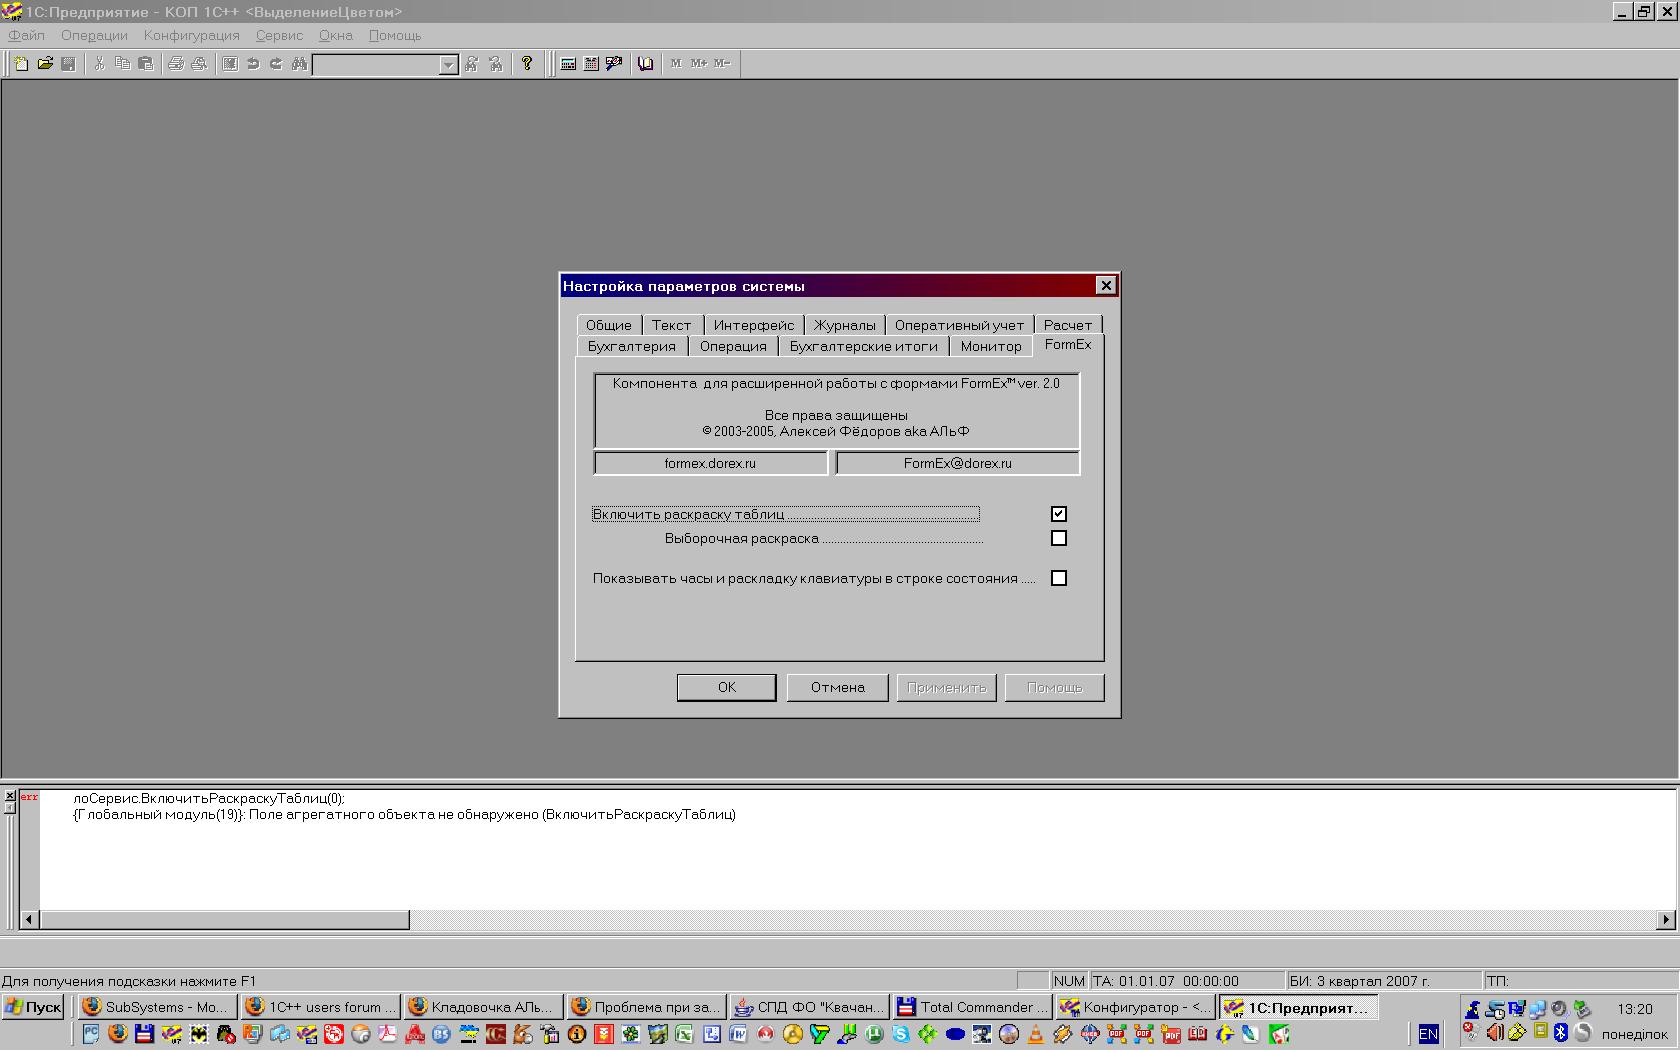Uncheck 'Включить раскраску таблиц' checkbox
This screenshot has width=1680, height=1050.
(x=1059, y=514)
